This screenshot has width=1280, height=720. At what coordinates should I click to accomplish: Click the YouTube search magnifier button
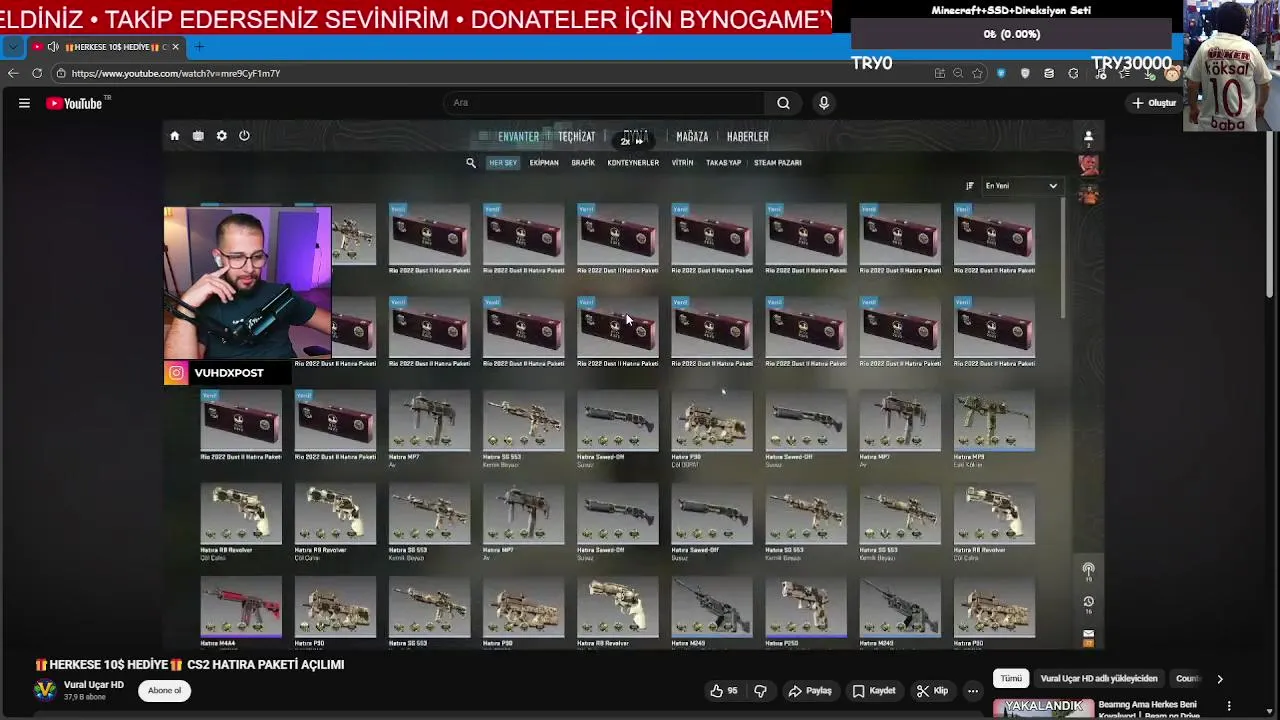coord(783,102)
